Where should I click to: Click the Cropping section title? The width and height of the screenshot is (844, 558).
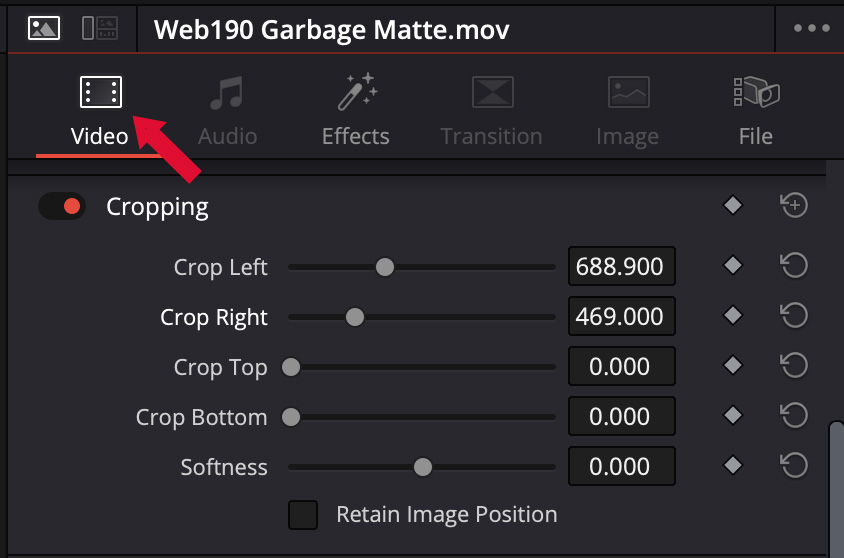157,207
